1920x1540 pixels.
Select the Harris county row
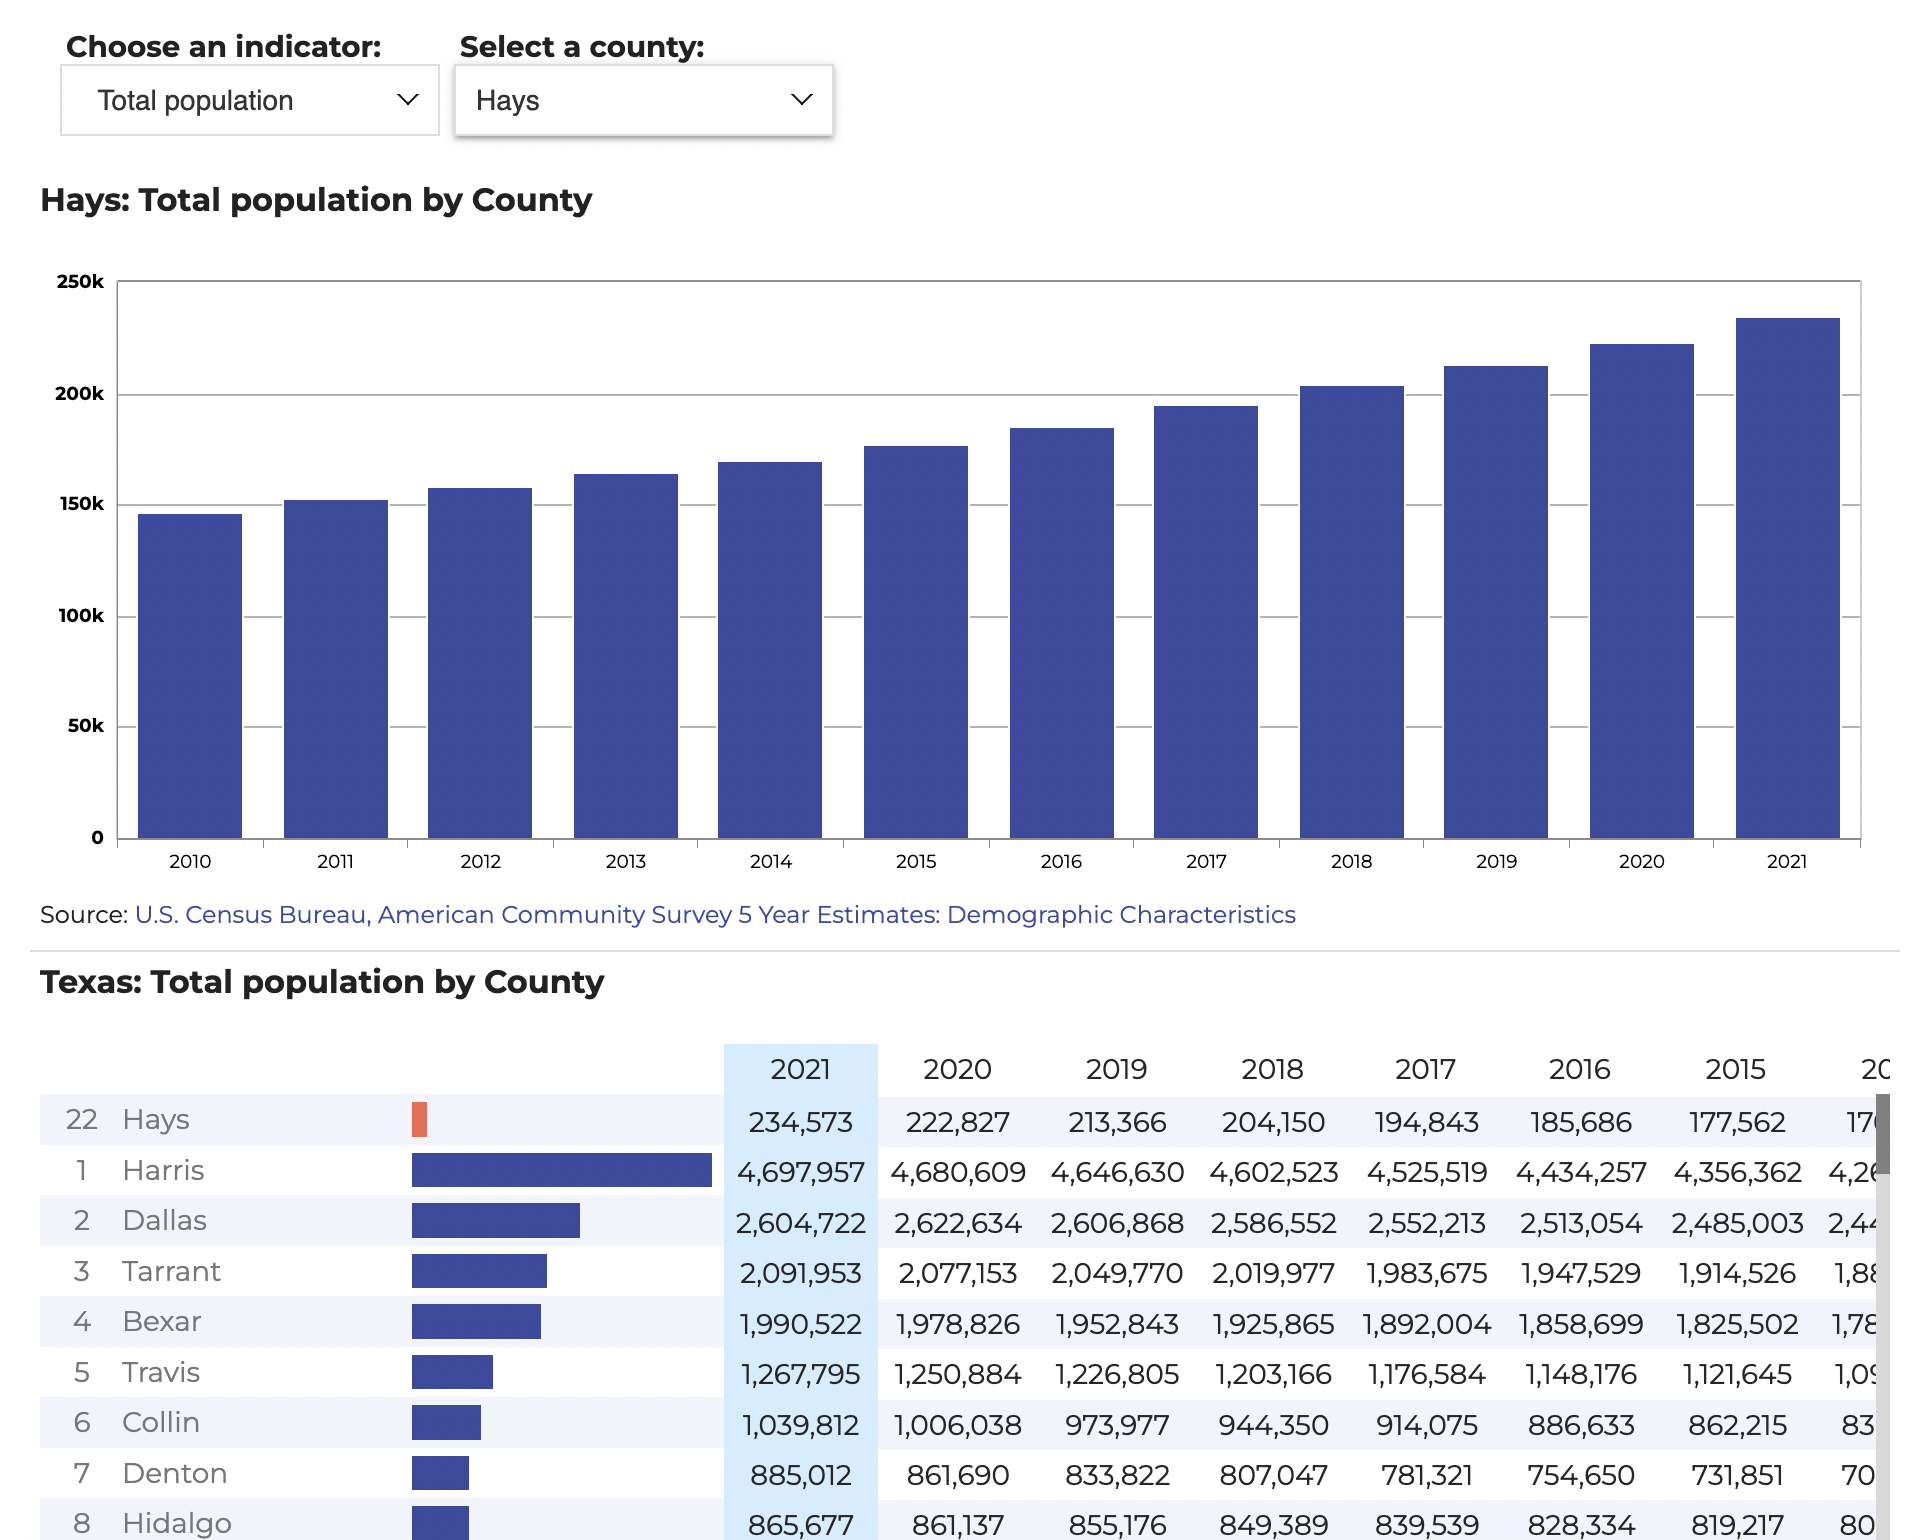[163, 1170]
